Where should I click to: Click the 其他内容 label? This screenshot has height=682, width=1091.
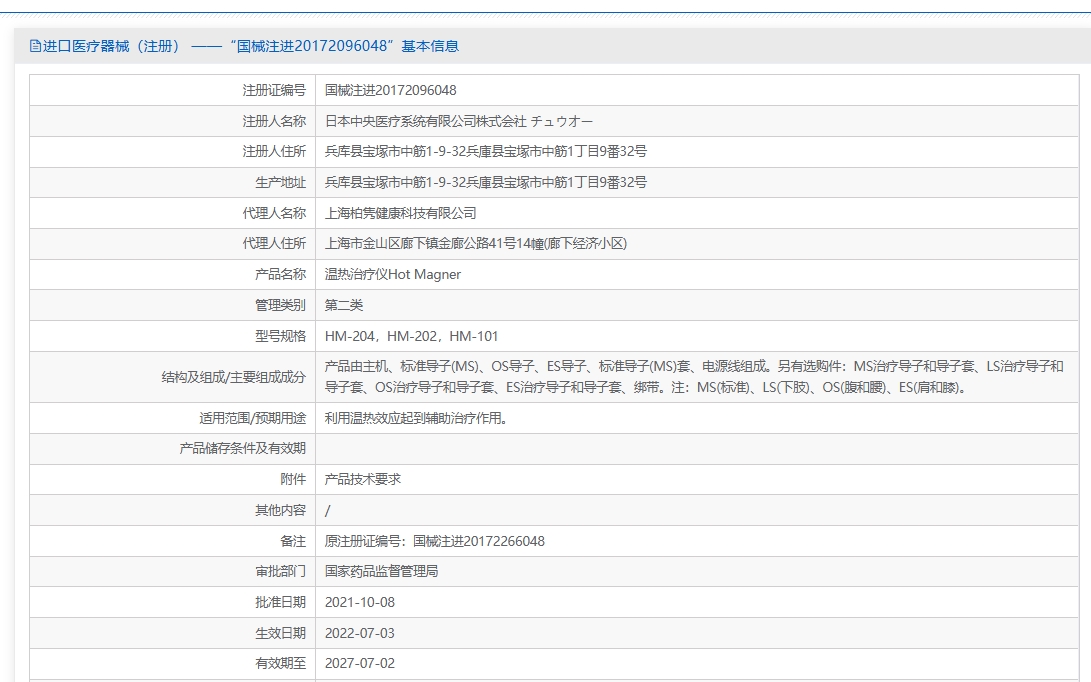pos(280,510)
